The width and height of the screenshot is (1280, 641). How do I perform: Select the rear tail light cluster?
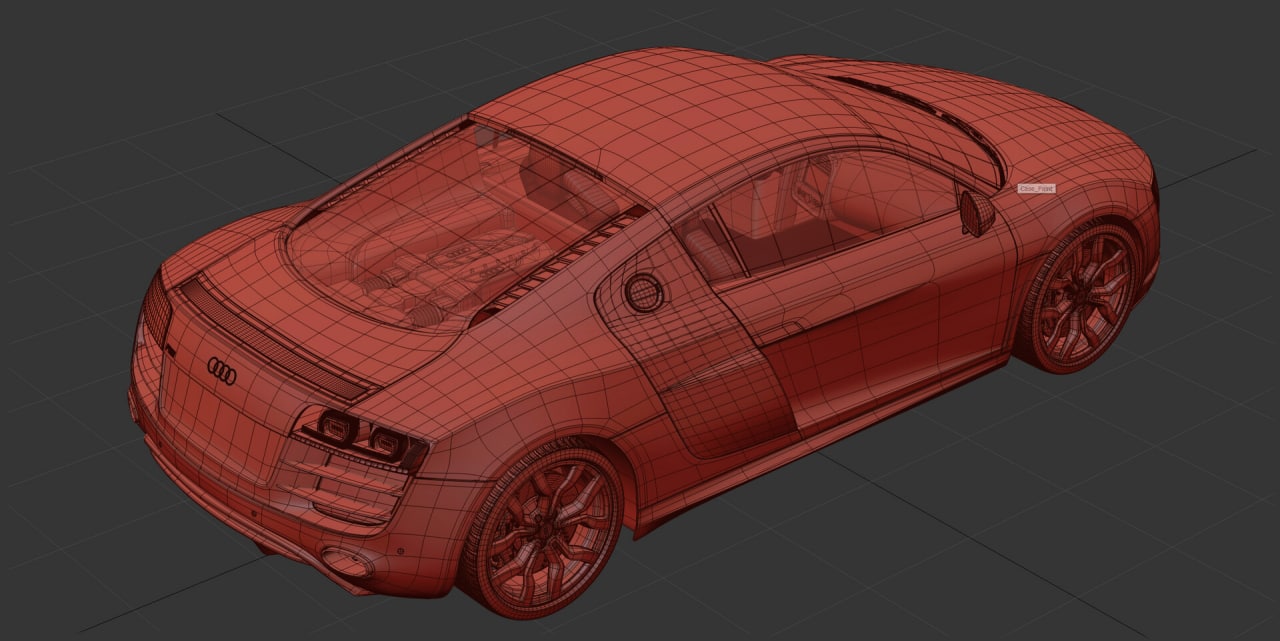361,436
